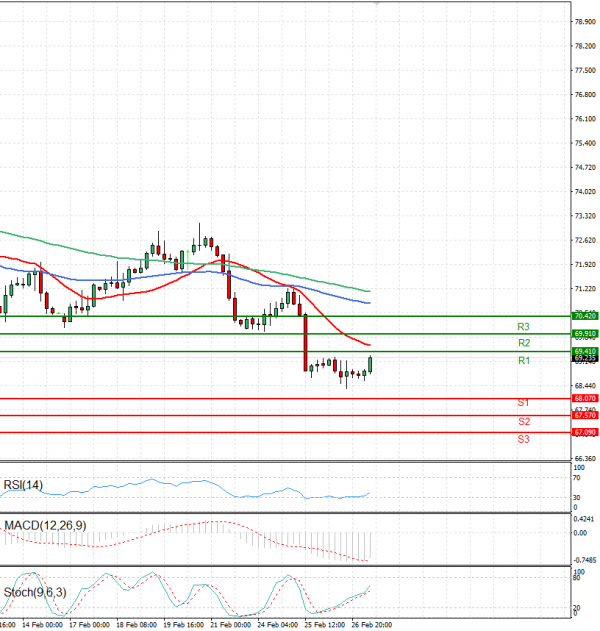The width and height of the screenshot is (600, 631).
Task: Click the 71.920 price axis value
Action: pyautogui.click(x=585, y=264)
